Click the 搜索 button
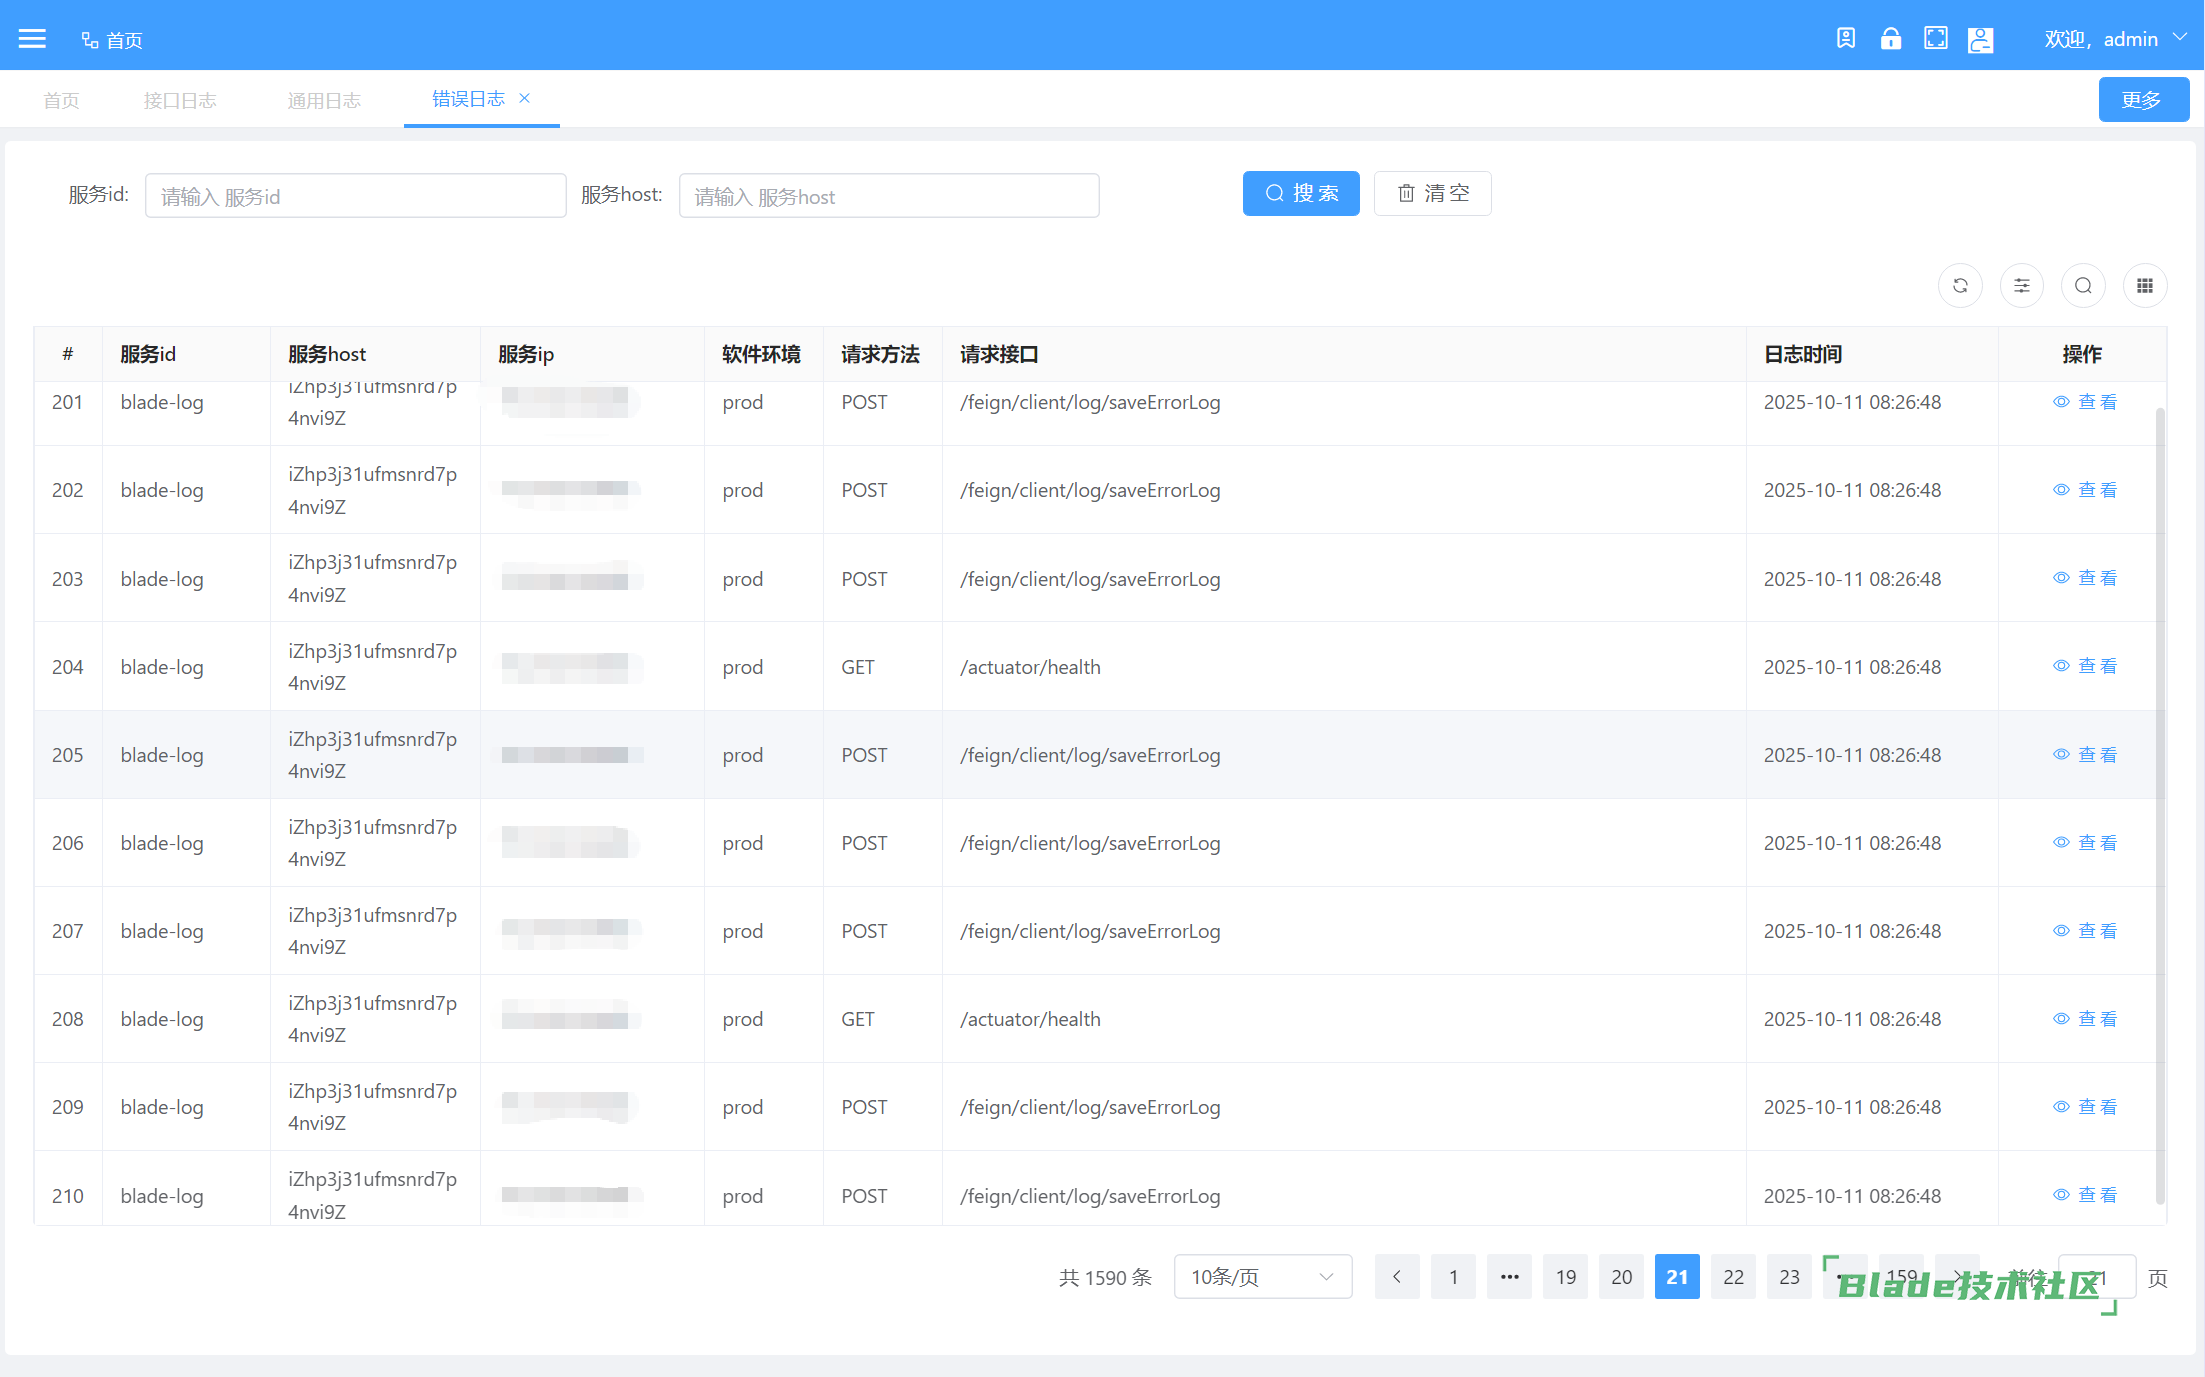2205x1377 pixels. coord(1300,193)
